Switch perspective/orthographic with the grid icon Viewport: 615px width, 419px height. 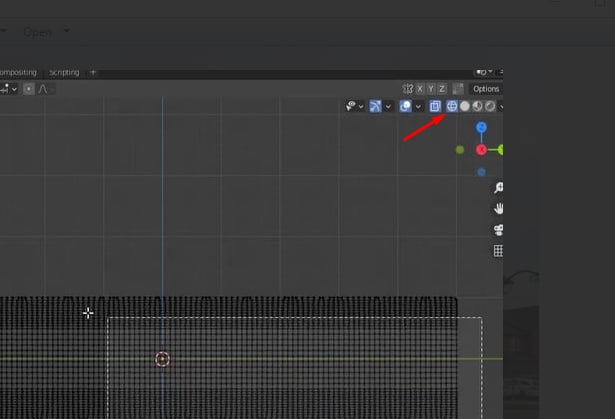coord(499,251)
